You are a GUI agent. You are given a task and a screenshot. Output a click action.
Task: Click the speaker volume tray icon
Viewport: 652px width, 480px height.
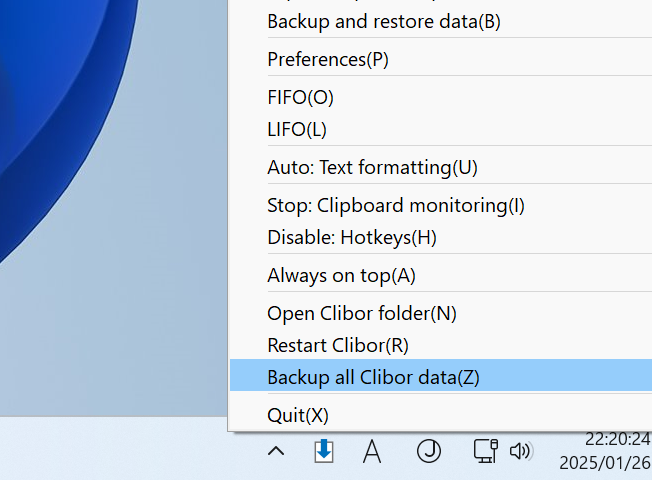pos(520,451)
